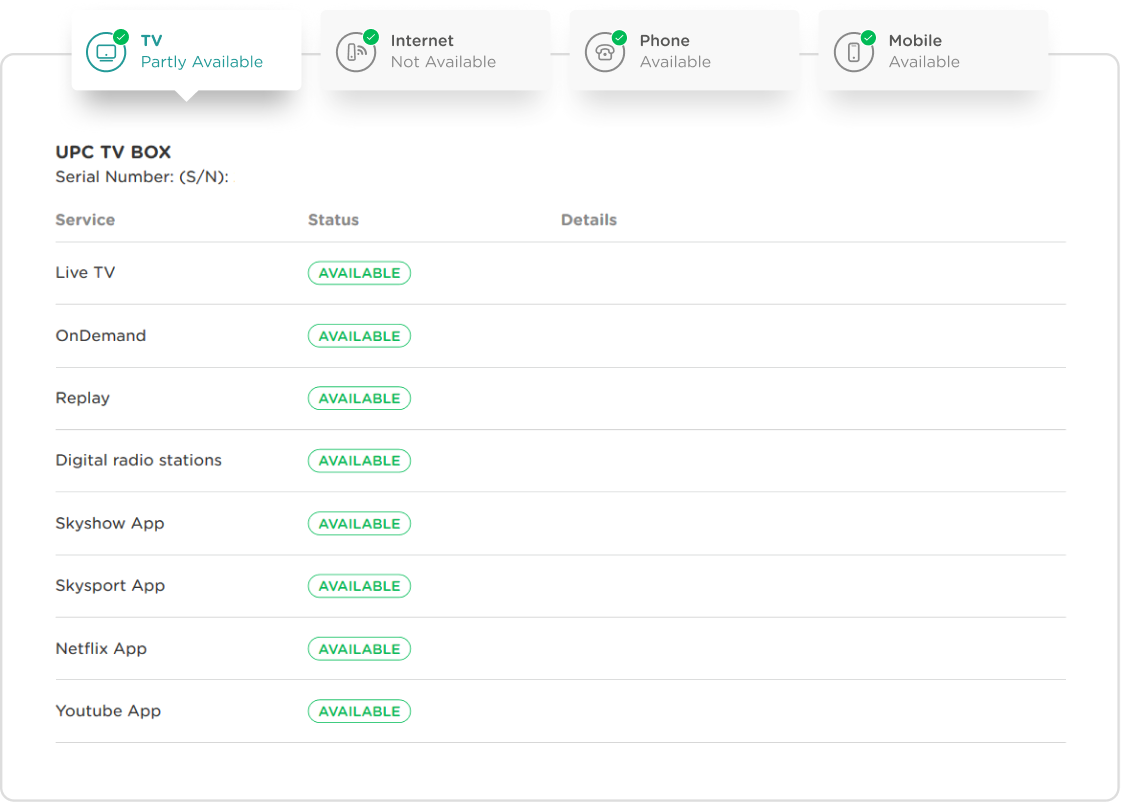
Task: Click the AVAILABLE badge for Skysport App
Action: (359, 586)
